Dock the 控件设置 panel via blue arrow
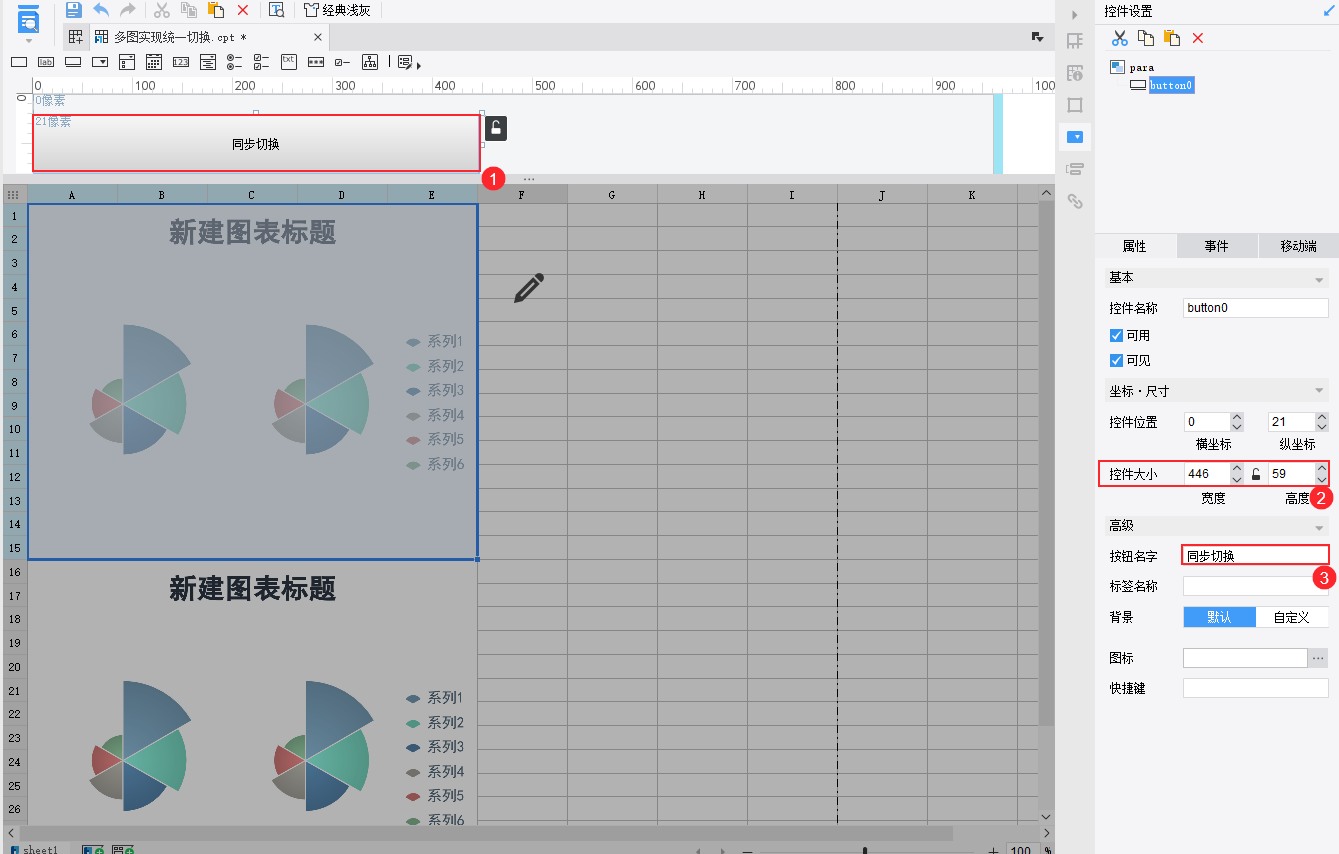Image resolution: width=1339 pixels, height=854 pixels. click(x=1329, y=11)
